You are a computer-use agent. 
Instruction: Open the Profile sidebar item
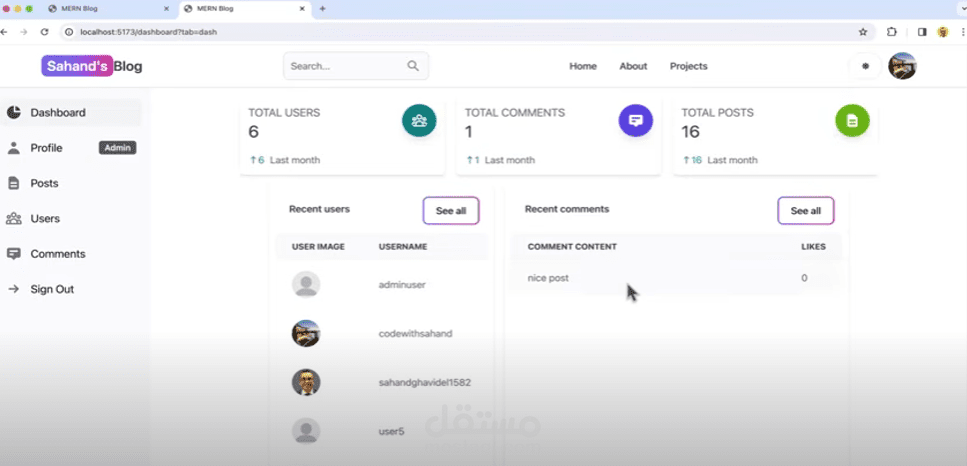70,148
